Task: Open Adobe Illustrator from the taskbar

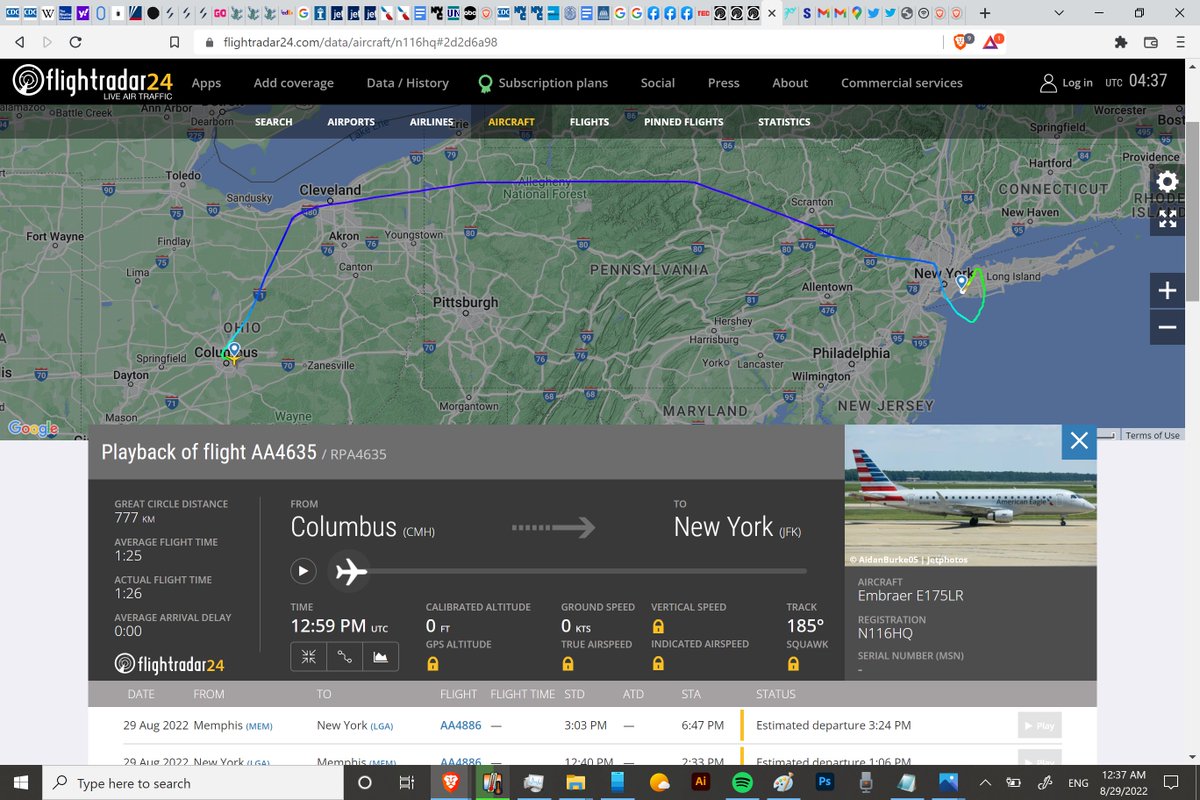Action: coord(701,783)
